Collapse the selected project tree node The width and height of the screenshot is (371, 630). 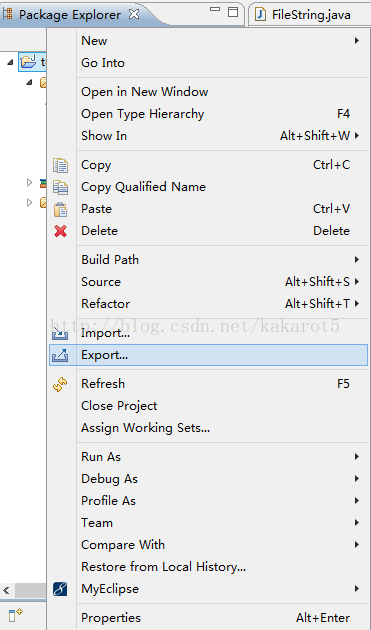click(x=10, y=62)
